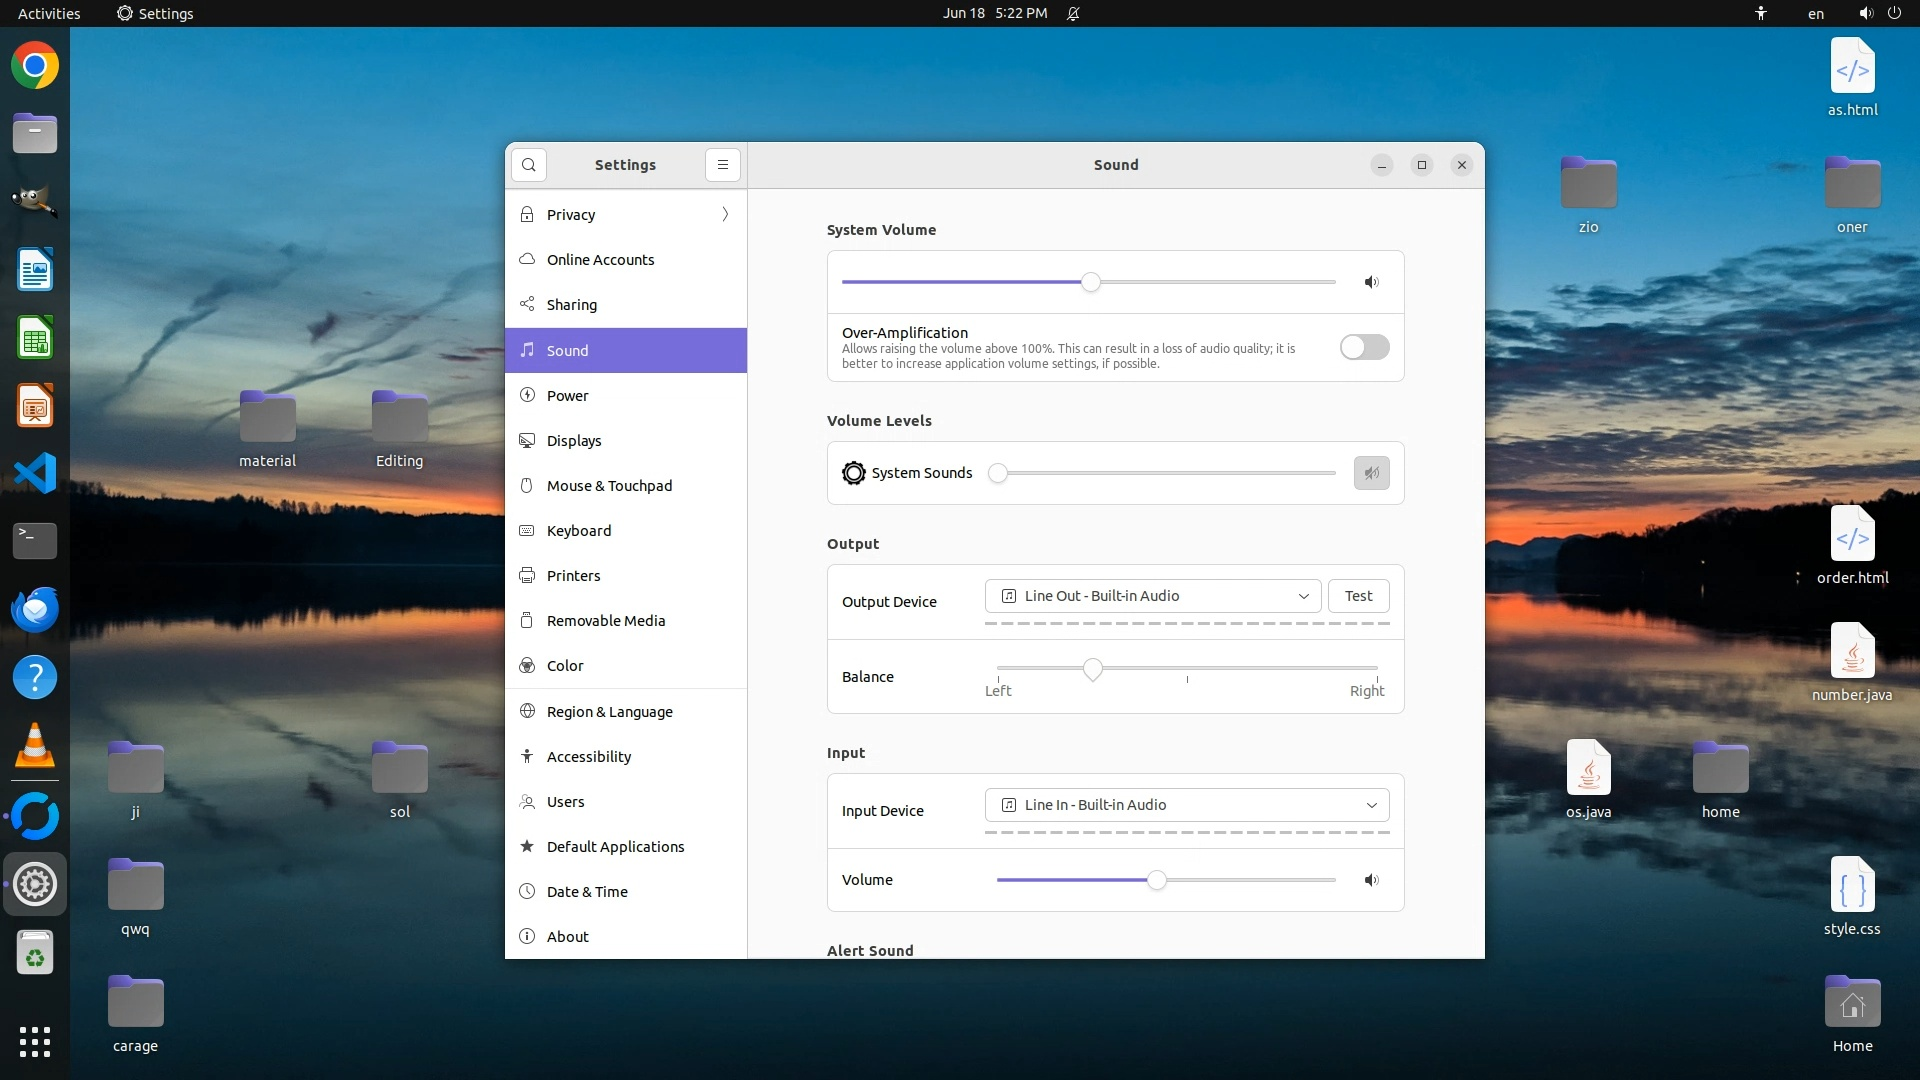Image resolution: width=1920 pixels, height=1080 pixels.
Task: Click the Settings search magnifier icon
Action: 528,165
